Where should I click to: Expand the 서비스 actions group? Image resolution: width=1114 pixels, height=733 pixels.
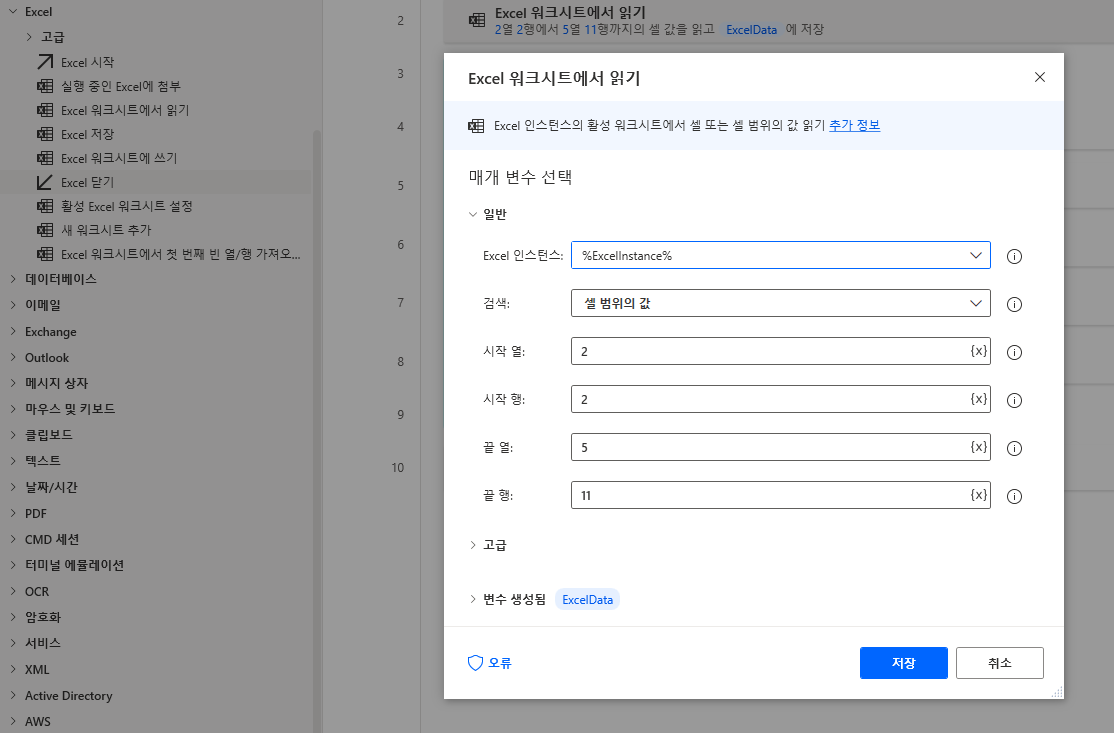[x=13, y=643]
